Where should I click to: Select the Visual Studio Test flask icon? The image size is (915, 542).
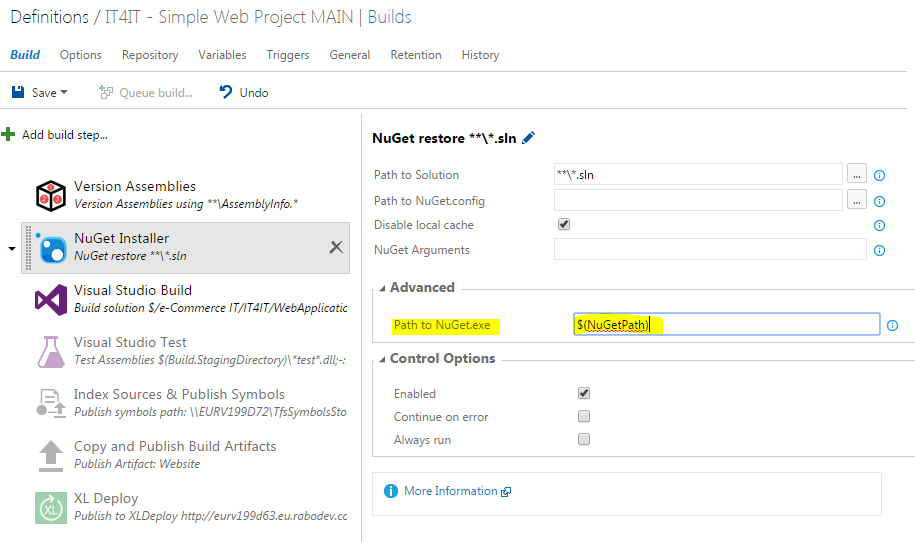(x=51, y=352)
